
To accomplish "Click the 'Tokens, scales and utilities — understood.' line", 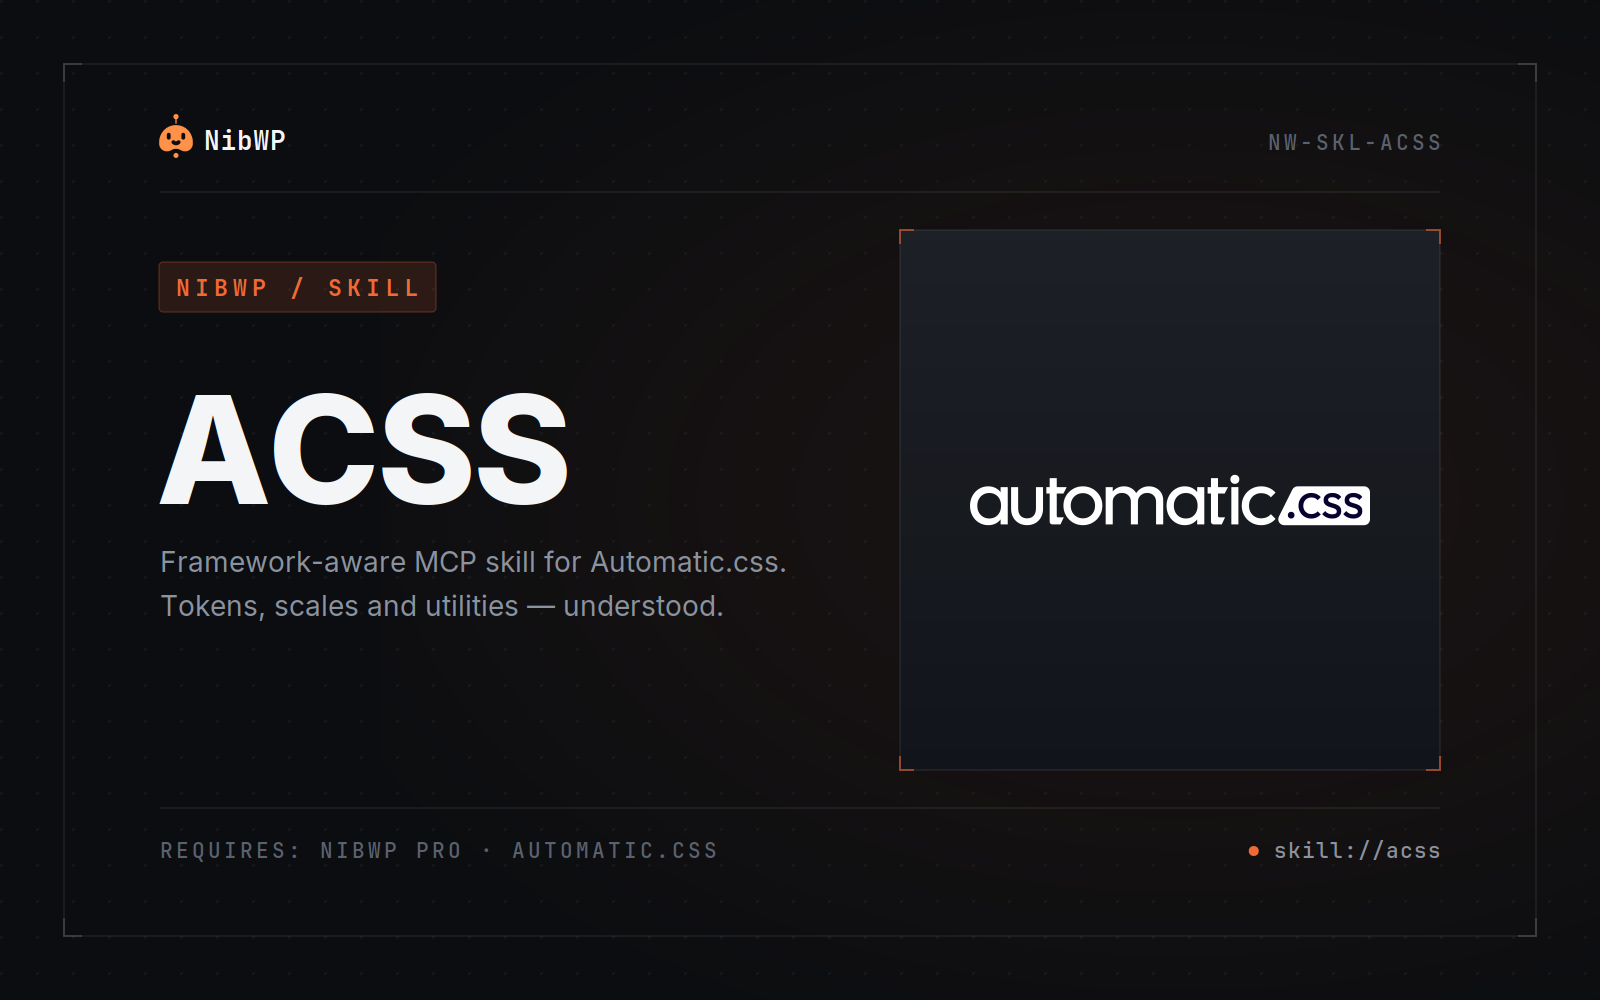I will point(441,606).
